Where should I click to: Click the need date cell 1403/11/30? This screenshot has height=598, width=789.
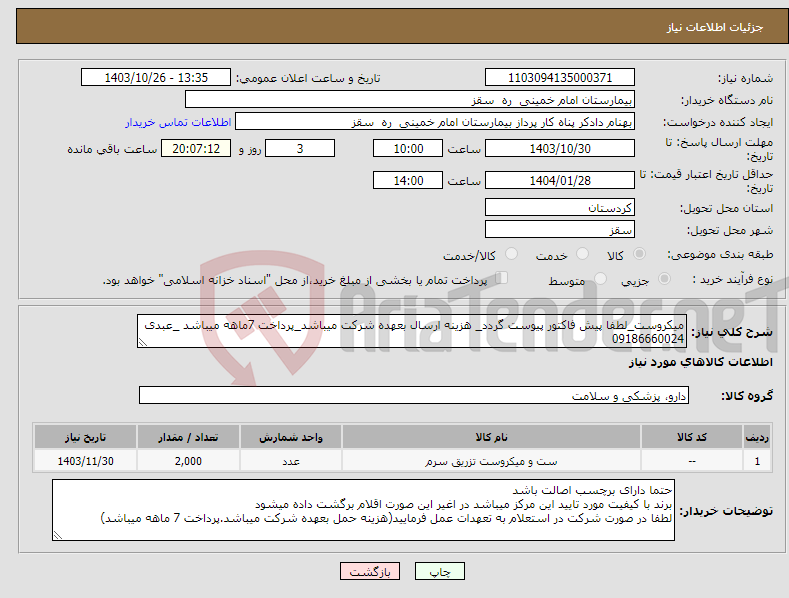[x=85, y=461]
